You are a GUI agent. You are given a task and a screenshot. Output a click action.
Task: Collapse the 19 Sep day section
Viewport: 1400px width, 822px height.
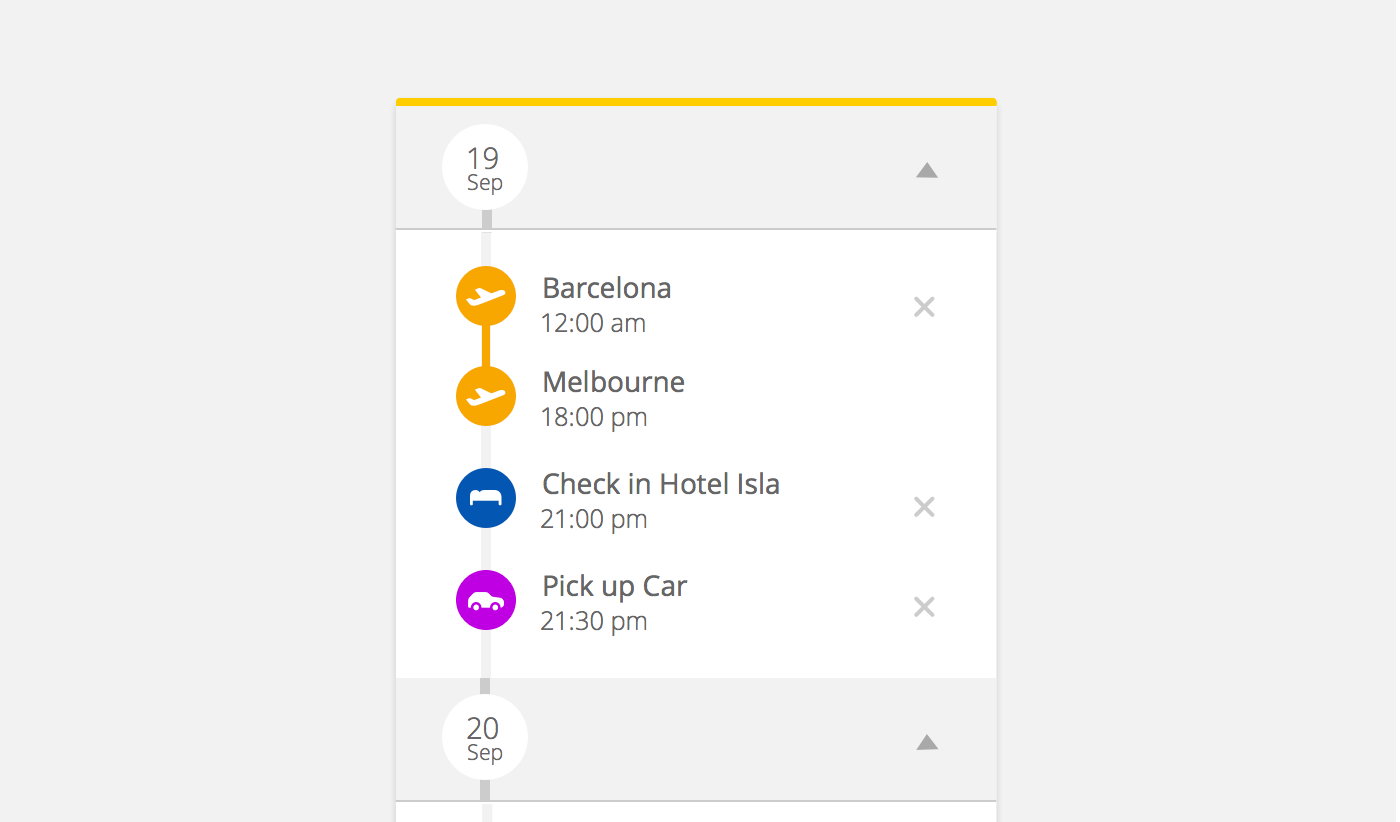[x=927, y=171]
